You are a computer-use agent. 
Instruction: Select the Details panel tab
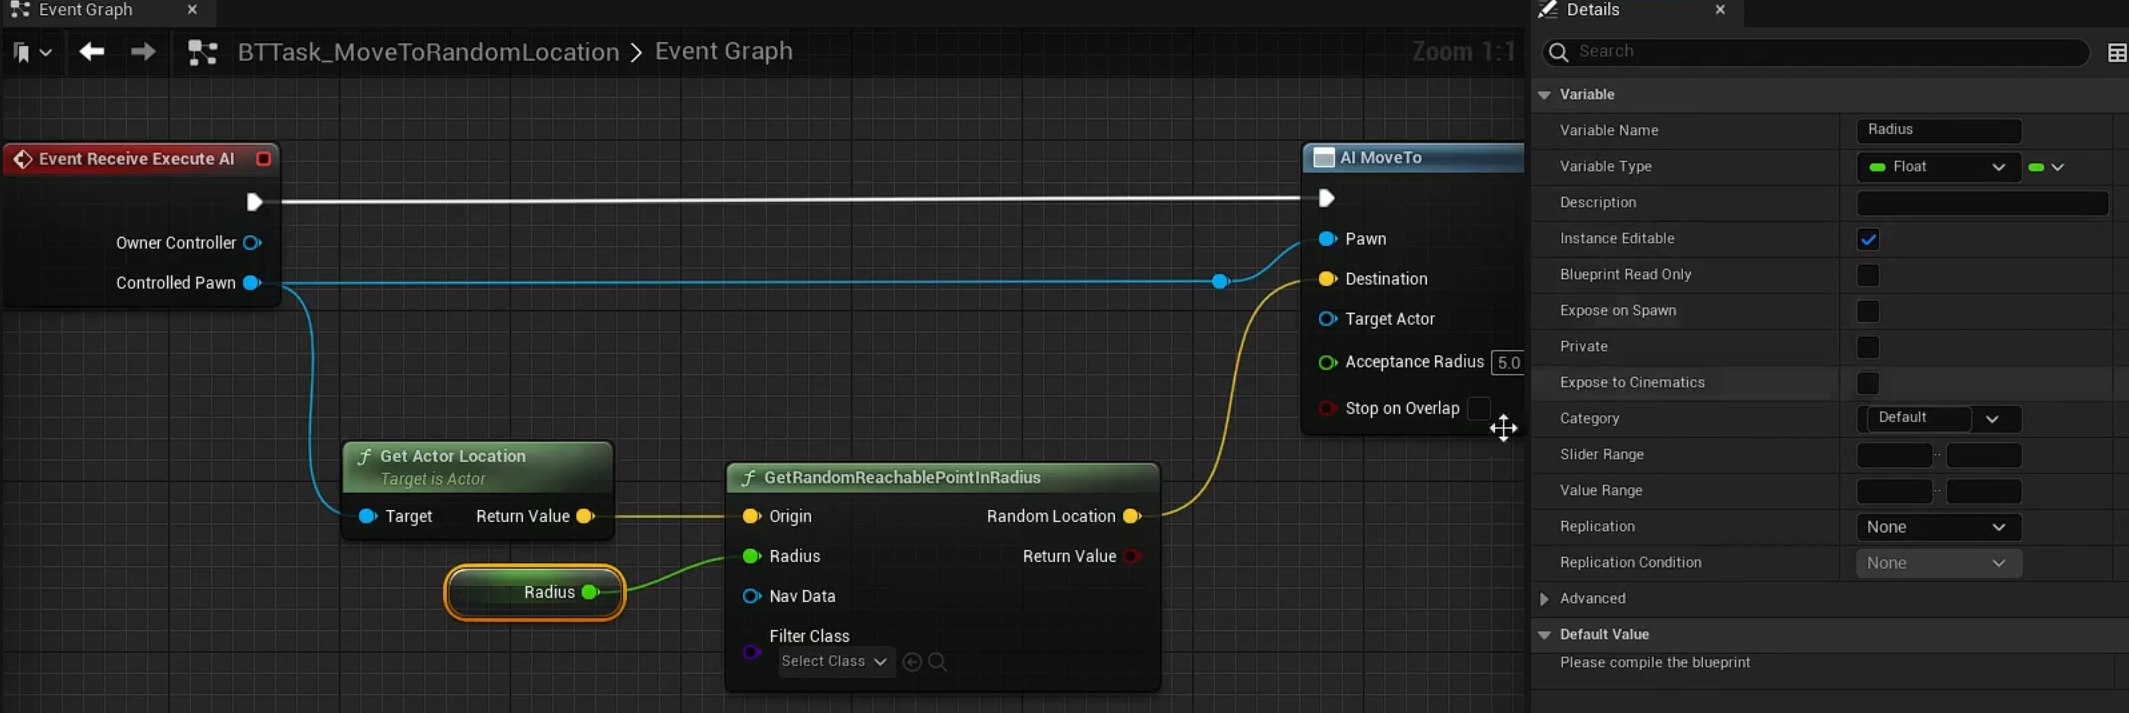point(1592,10)
